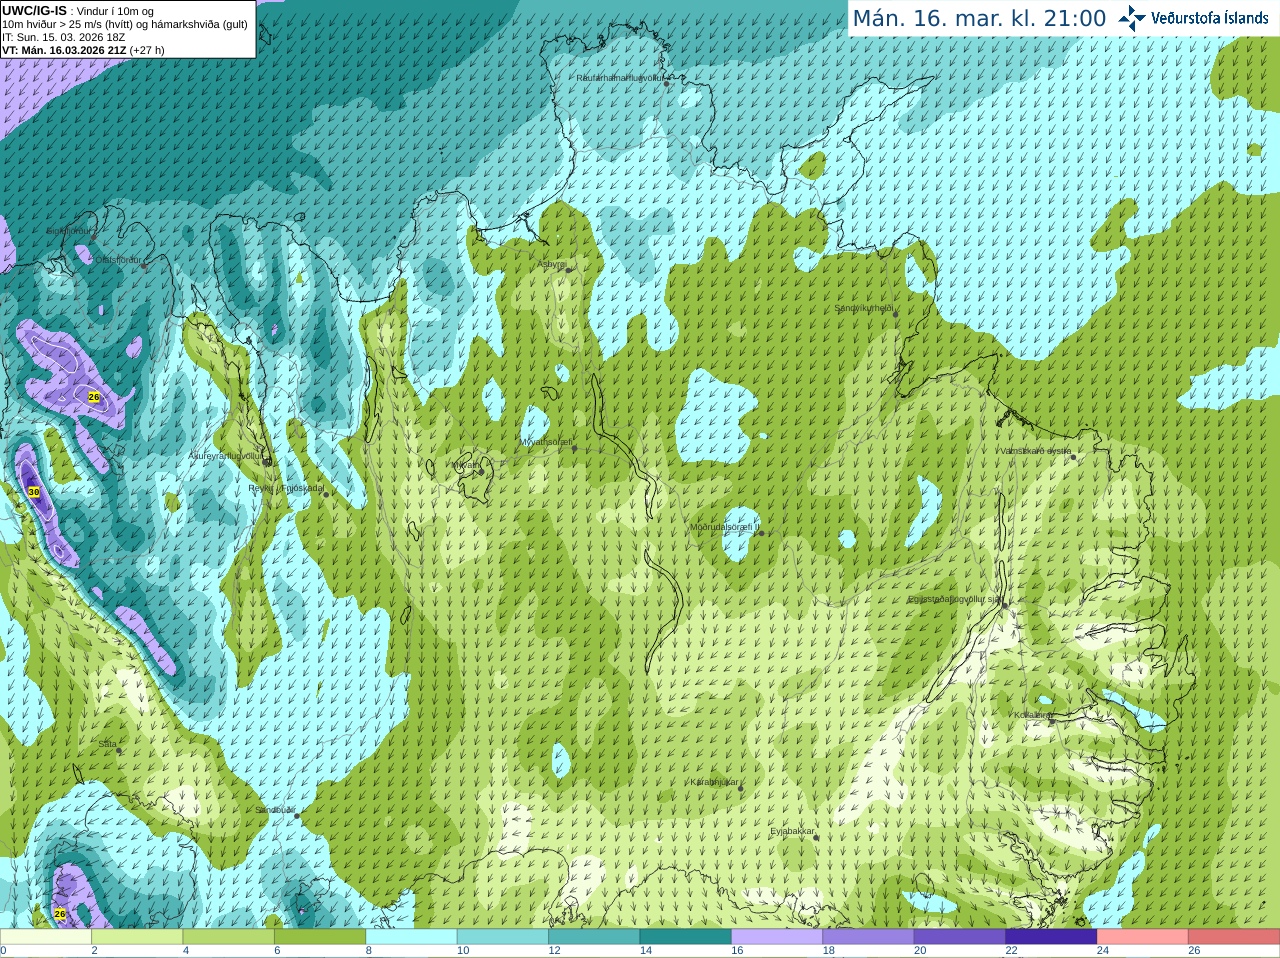The height and width of the screenshot is (958, 1280).
Task: Click the Möðrudalsöræfi II station dot
Action: click(762, 533)
